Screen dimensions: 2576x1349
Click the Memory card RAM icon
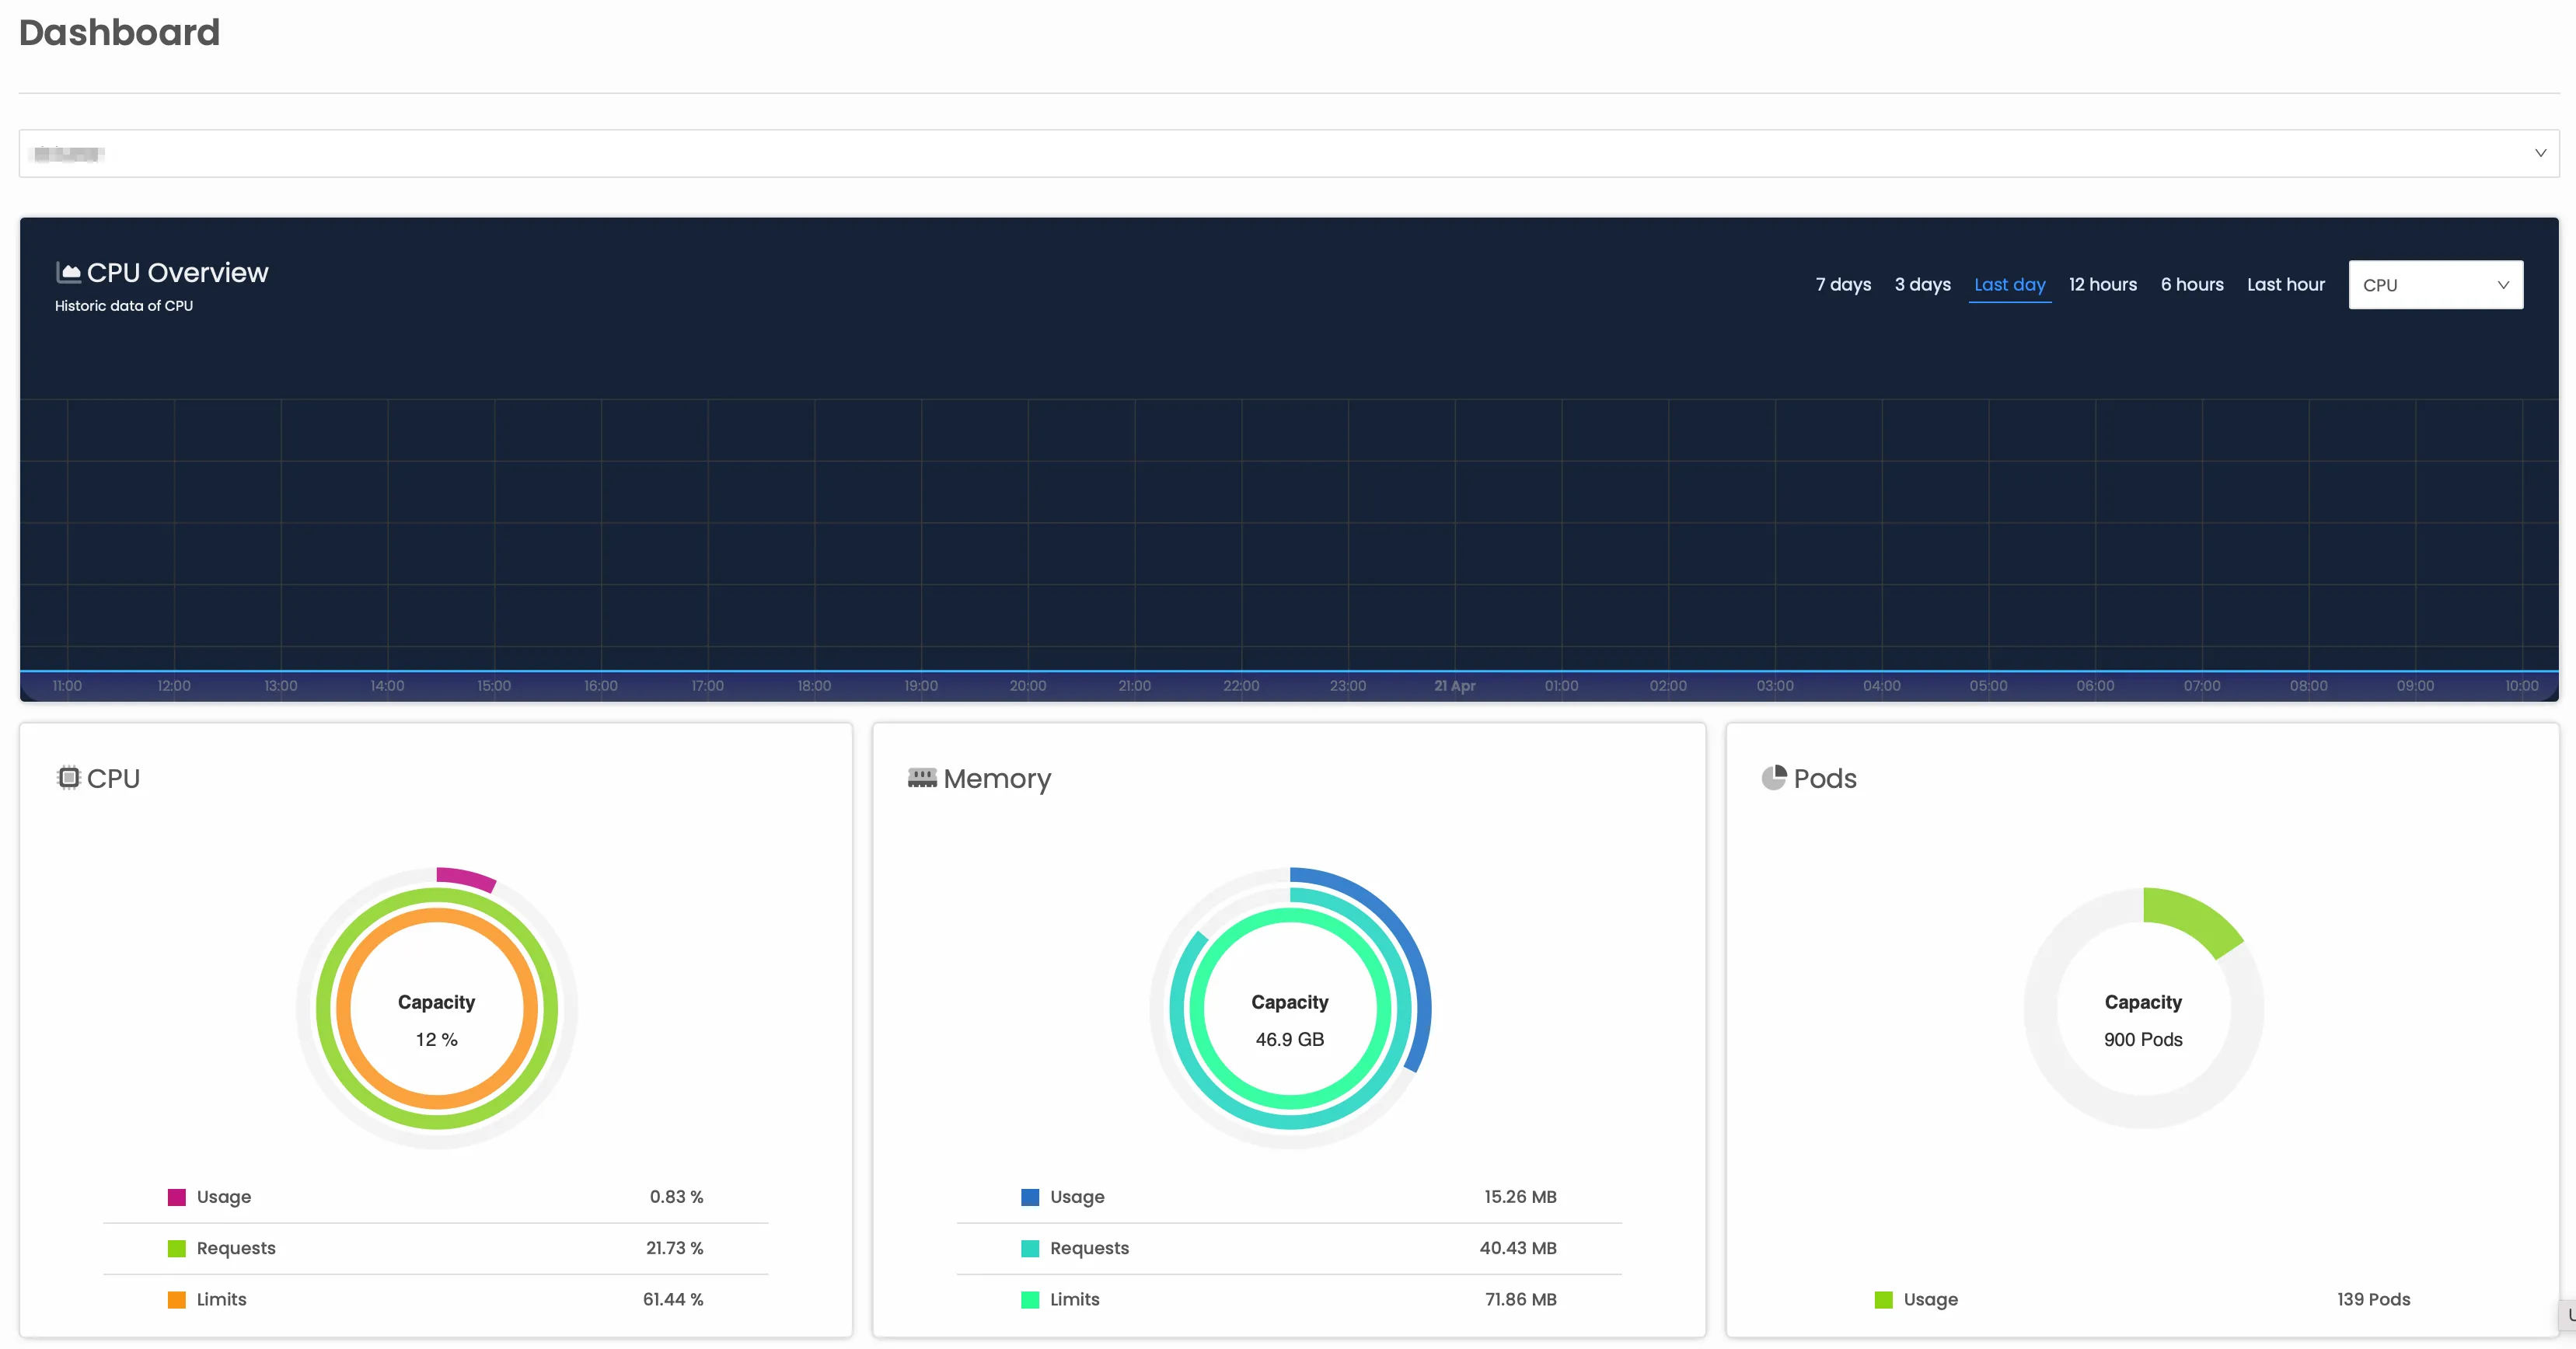coord(921,777)
